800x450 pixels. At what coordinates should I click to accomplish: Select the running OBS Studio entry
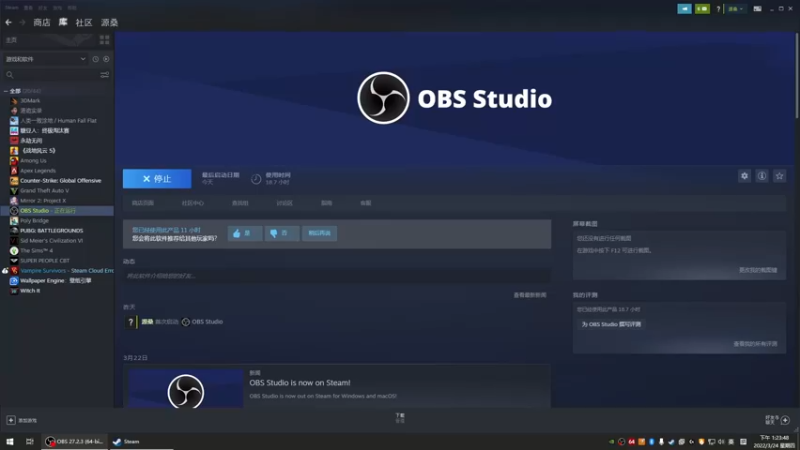57,211
